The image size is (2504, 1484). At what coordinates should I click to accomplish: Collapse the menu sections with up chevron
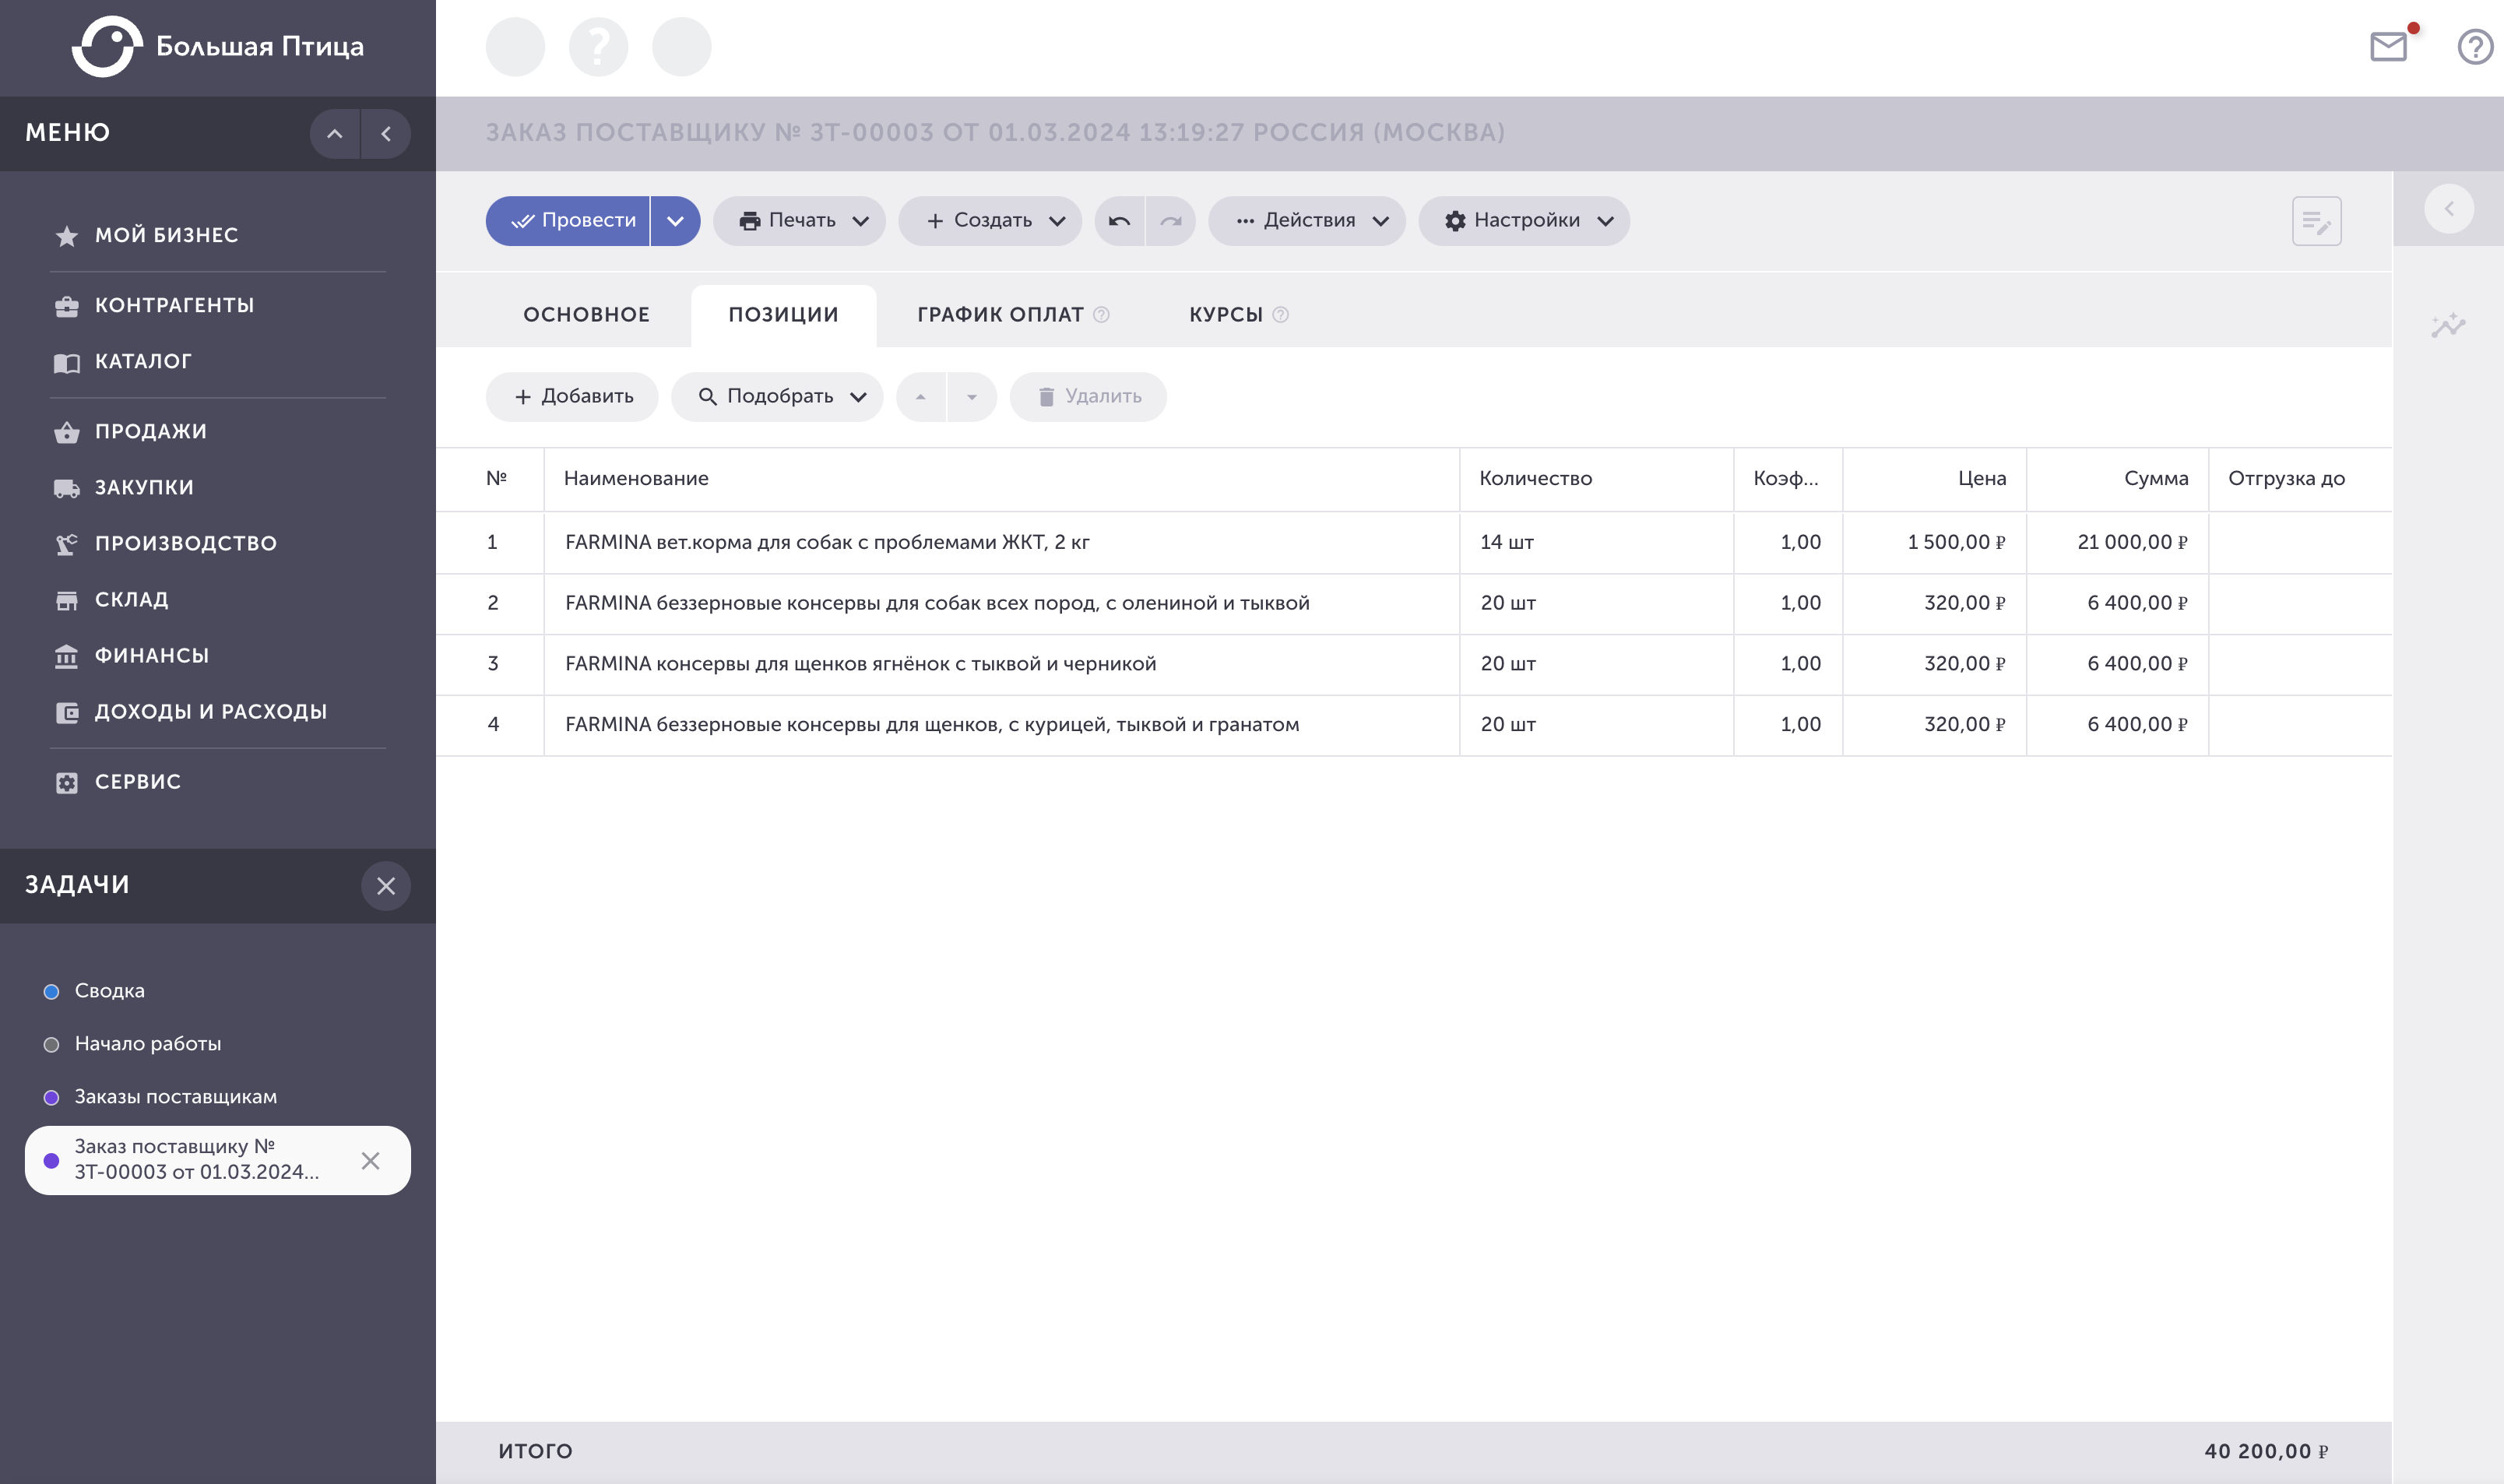point(335,134)
